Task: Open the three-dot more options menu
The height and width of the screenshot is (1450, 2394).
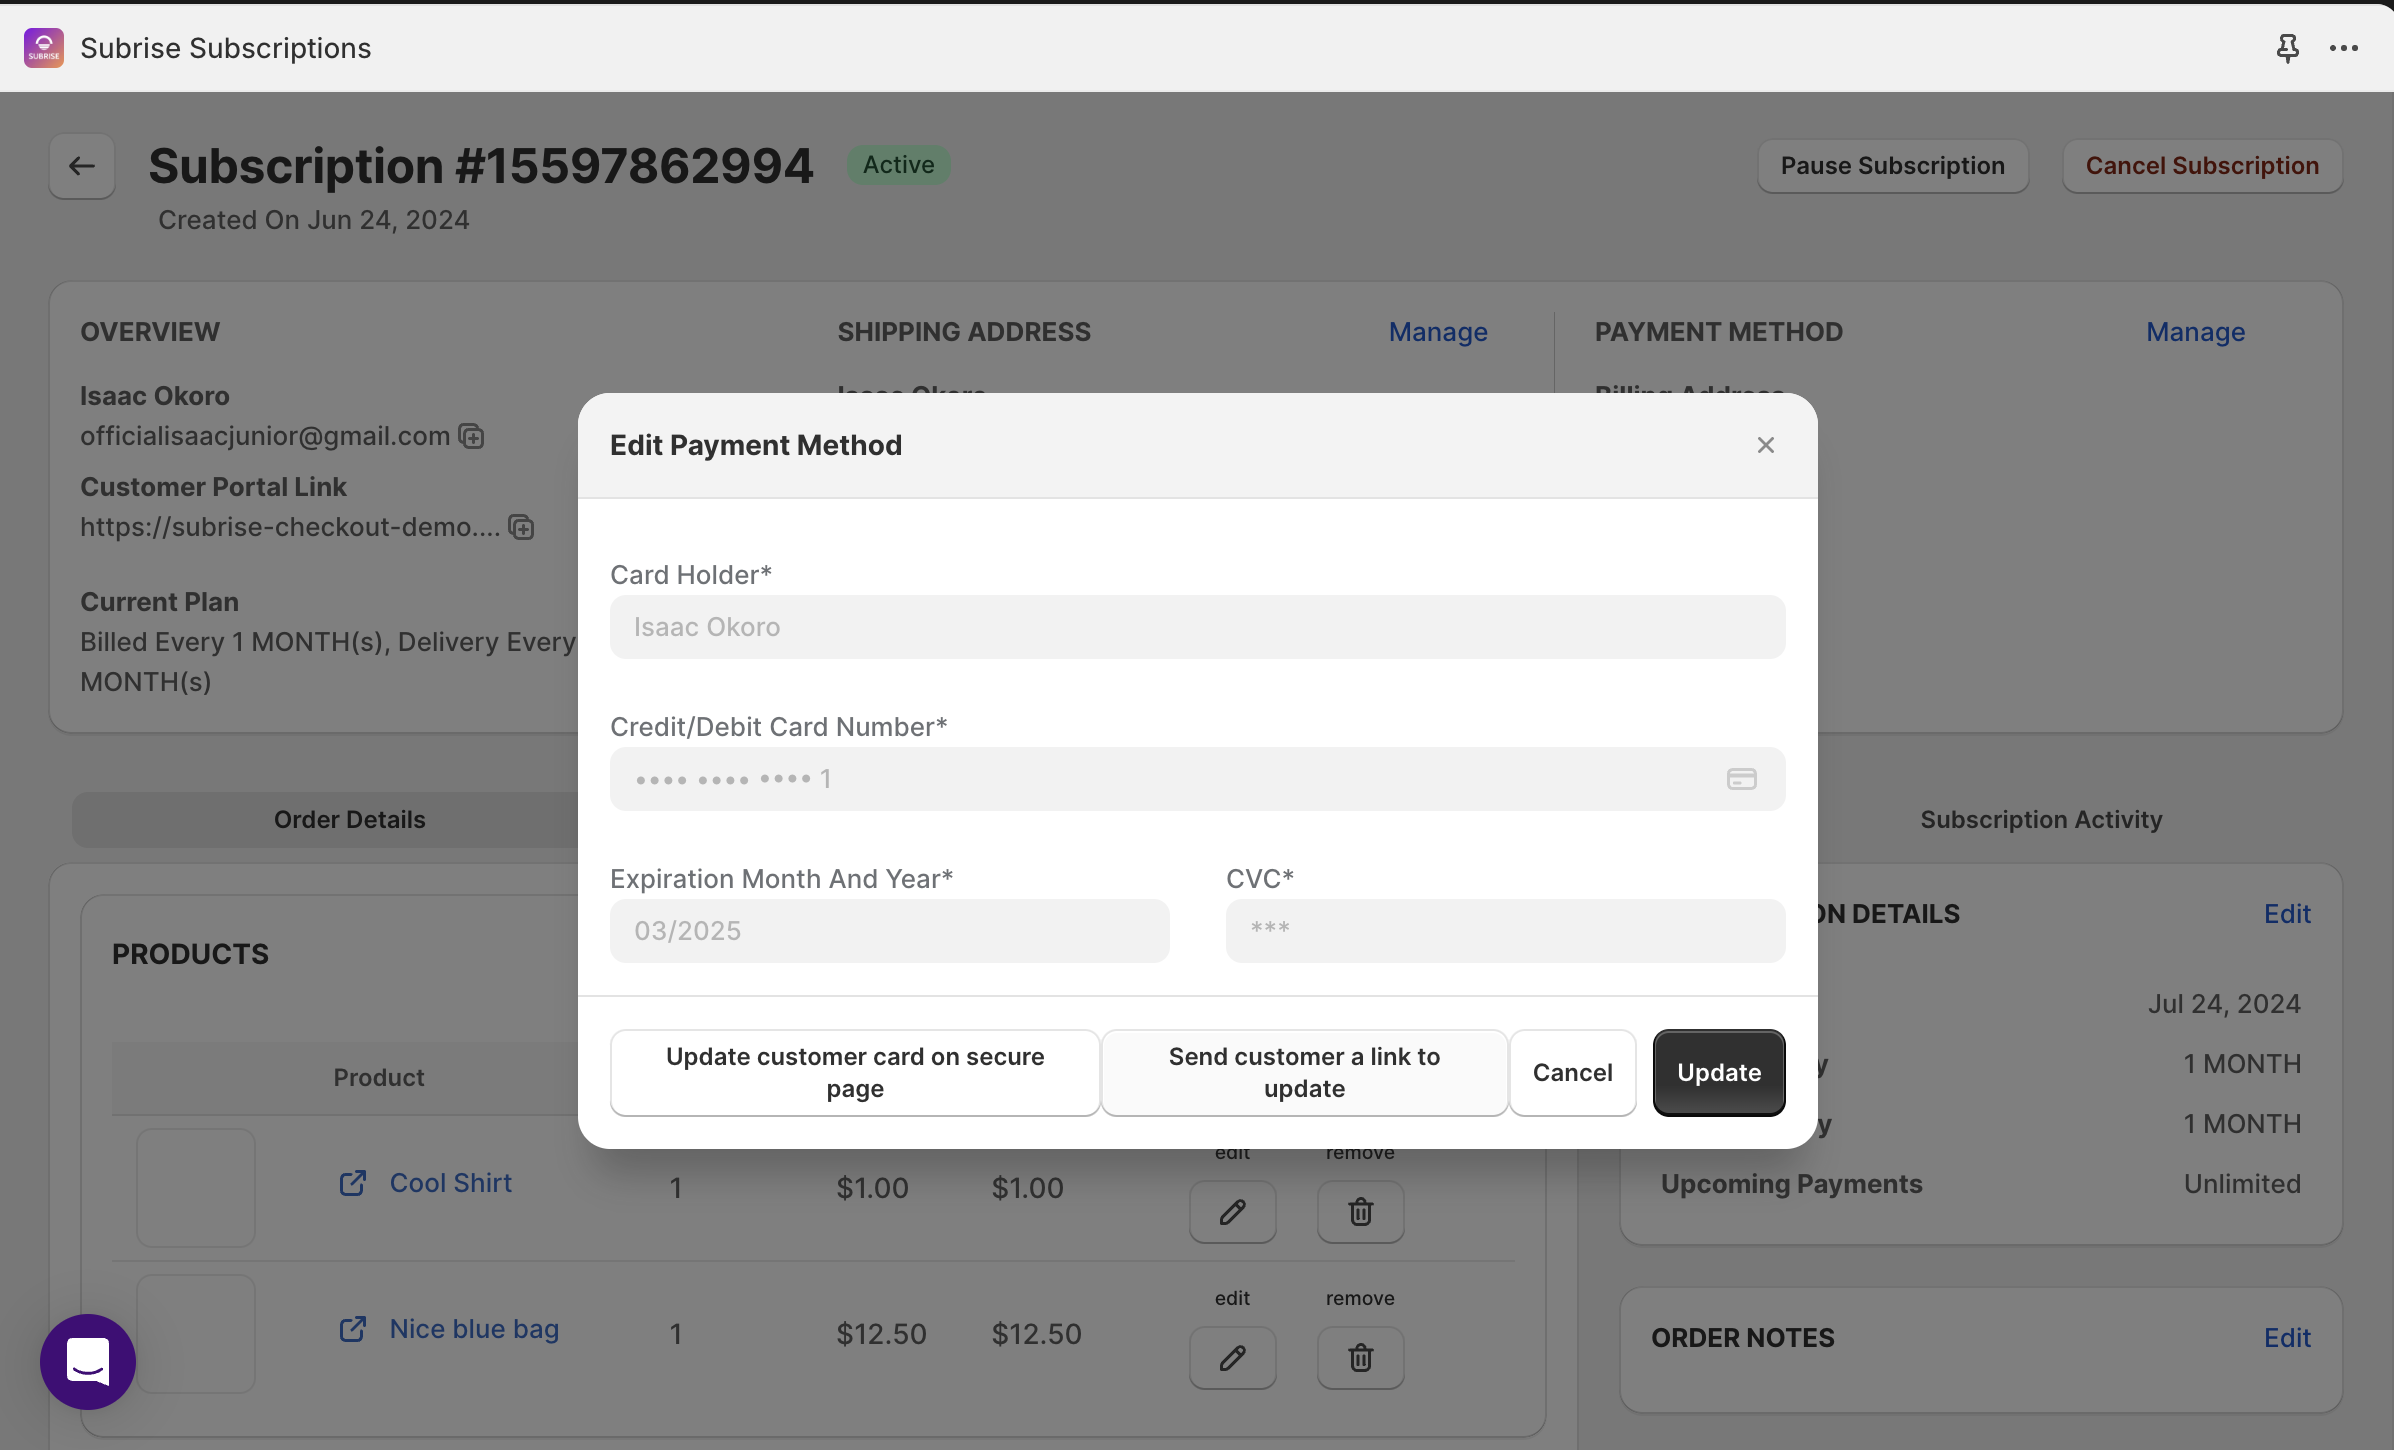Action: tap(2343, 48)
